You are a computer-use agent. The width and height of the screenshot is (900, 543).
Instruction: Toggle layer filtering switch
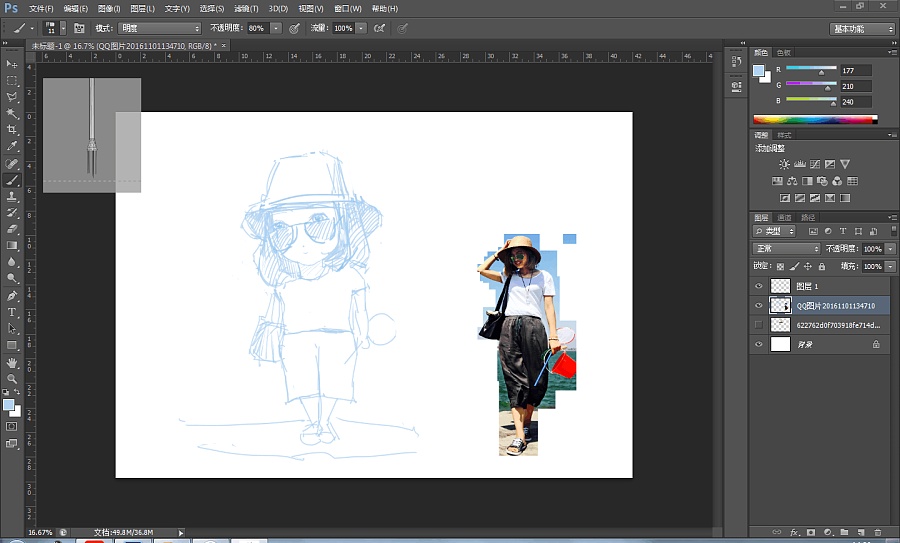click(893, 231)
